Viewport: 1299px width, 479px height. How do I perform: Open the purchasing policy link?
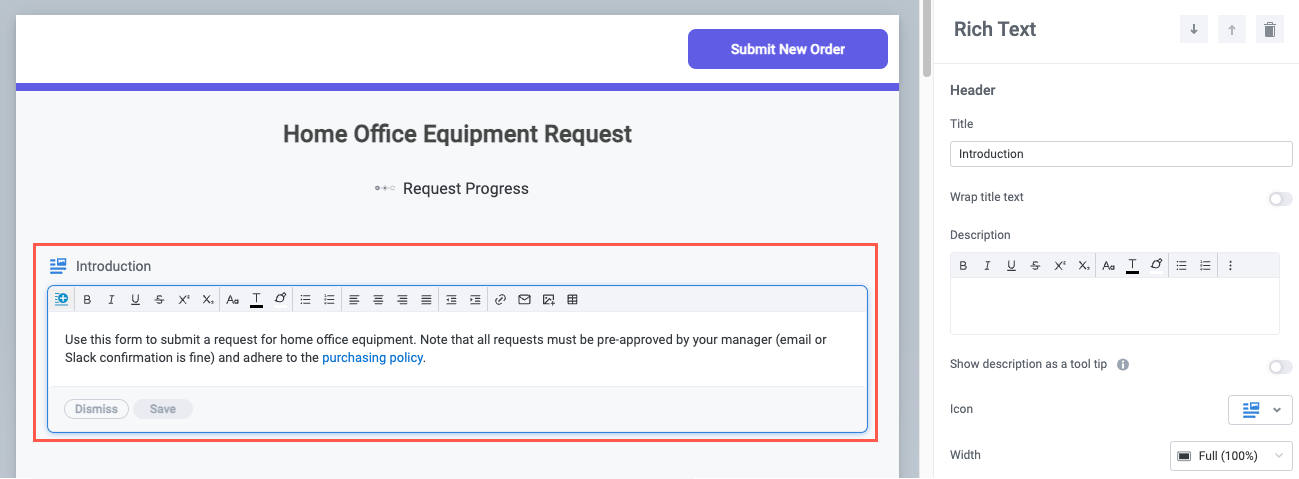click(372, 358)
